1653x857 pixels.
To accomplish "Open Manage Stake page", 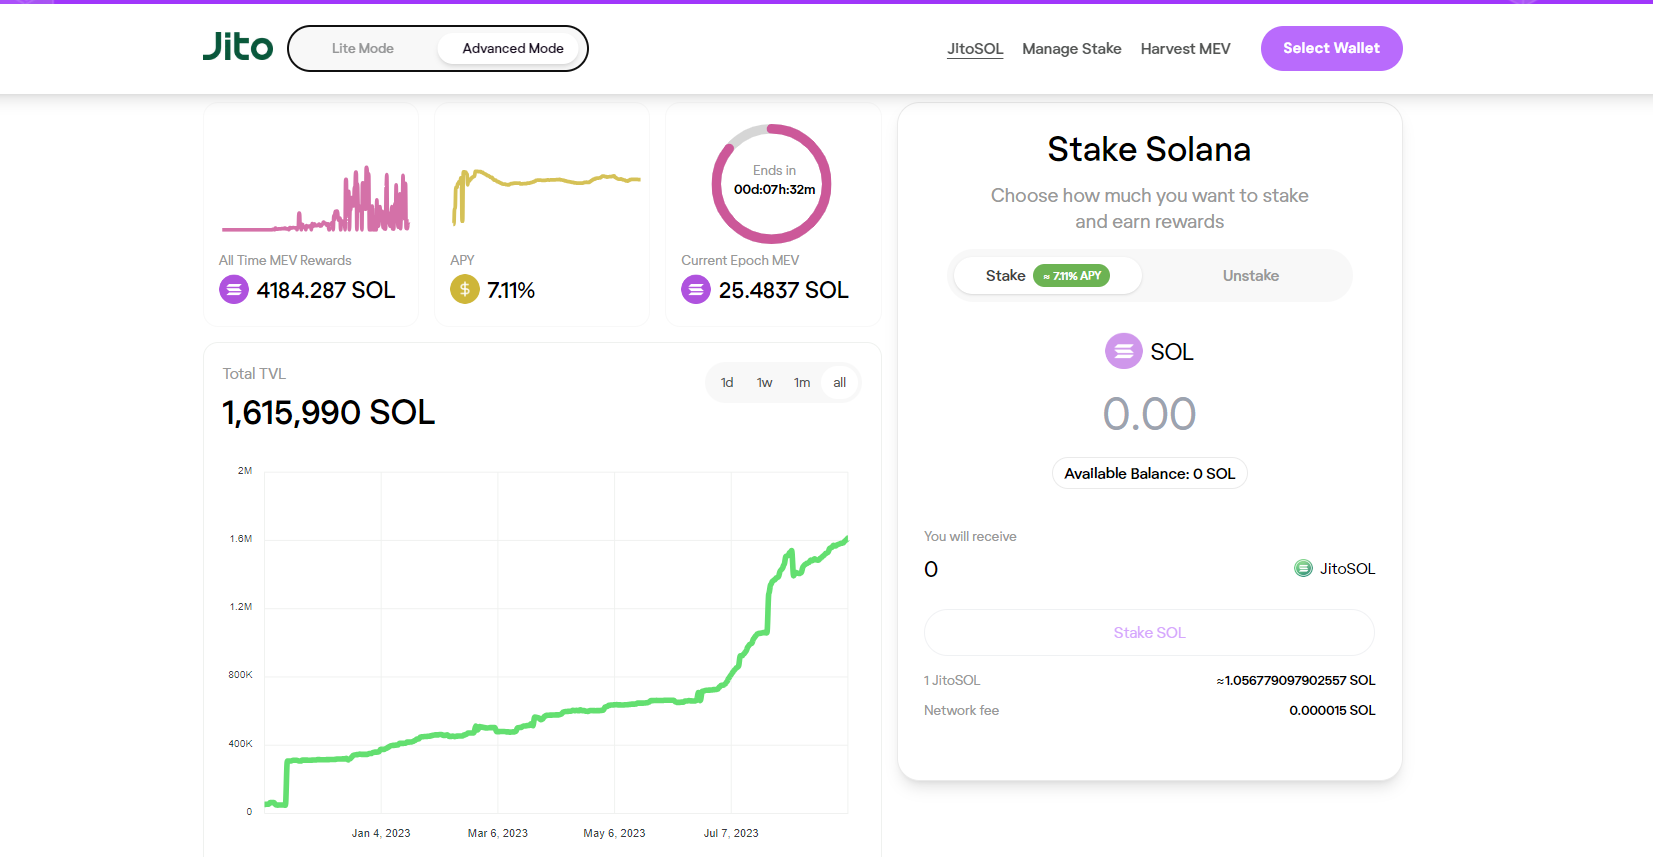I will pyautogui.click(x=1072, y=48).
